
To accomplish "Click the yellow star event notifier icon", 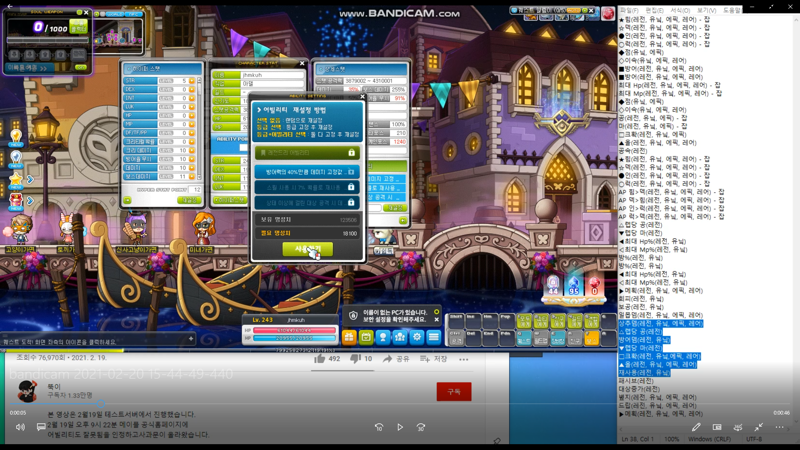I will (x=16, y=180).
